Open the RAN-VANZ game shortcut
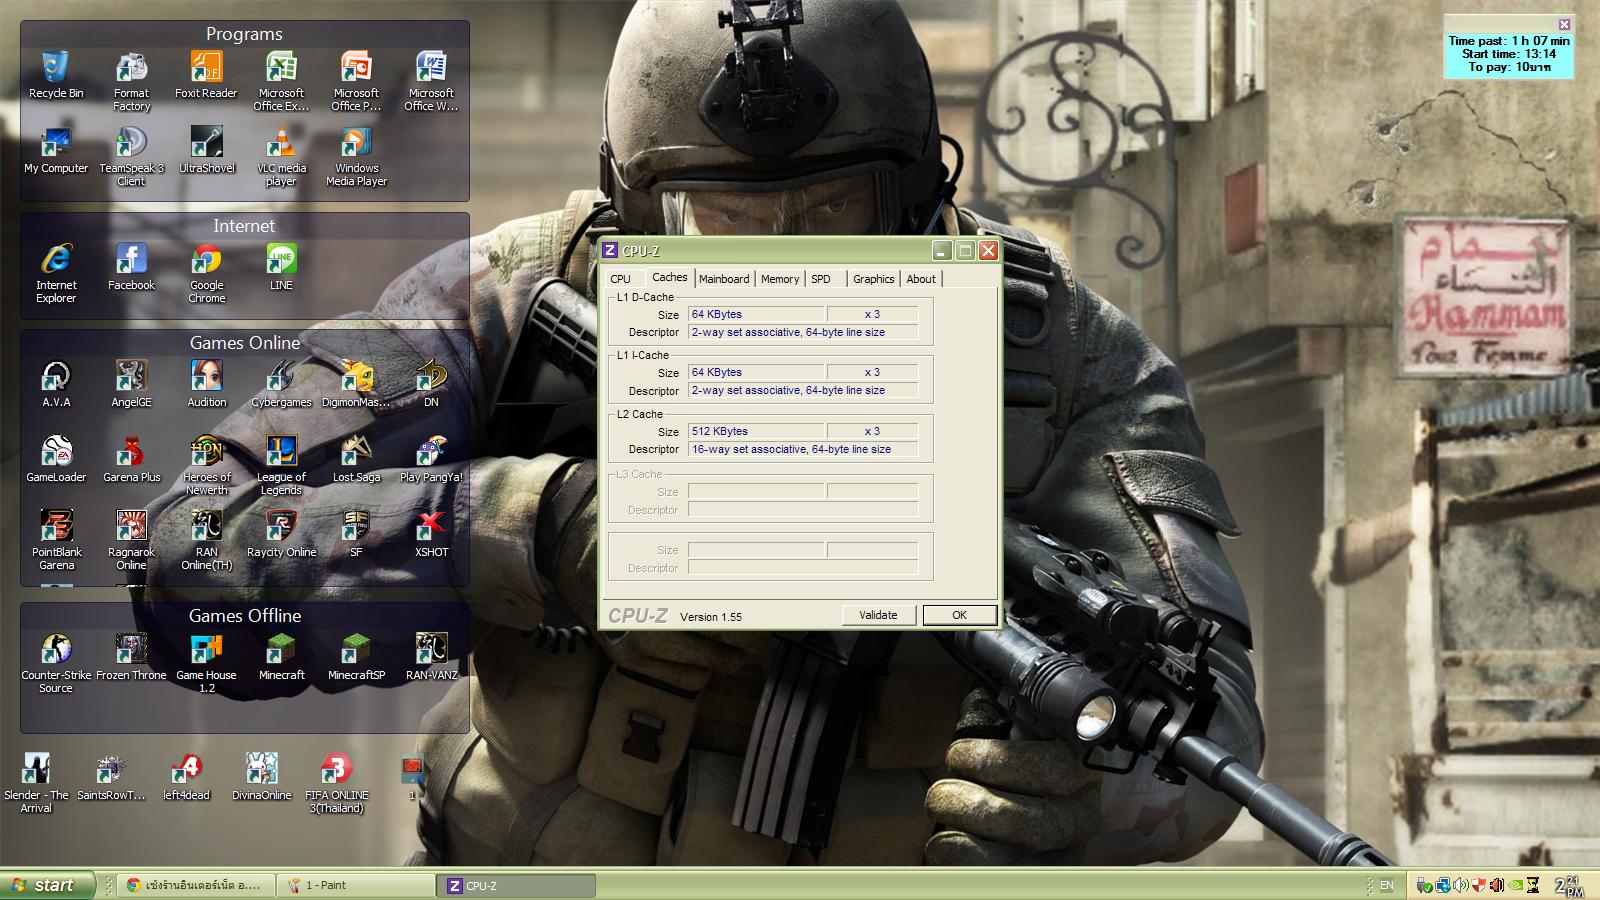The image size is (1600, 900). pos(431,657)
